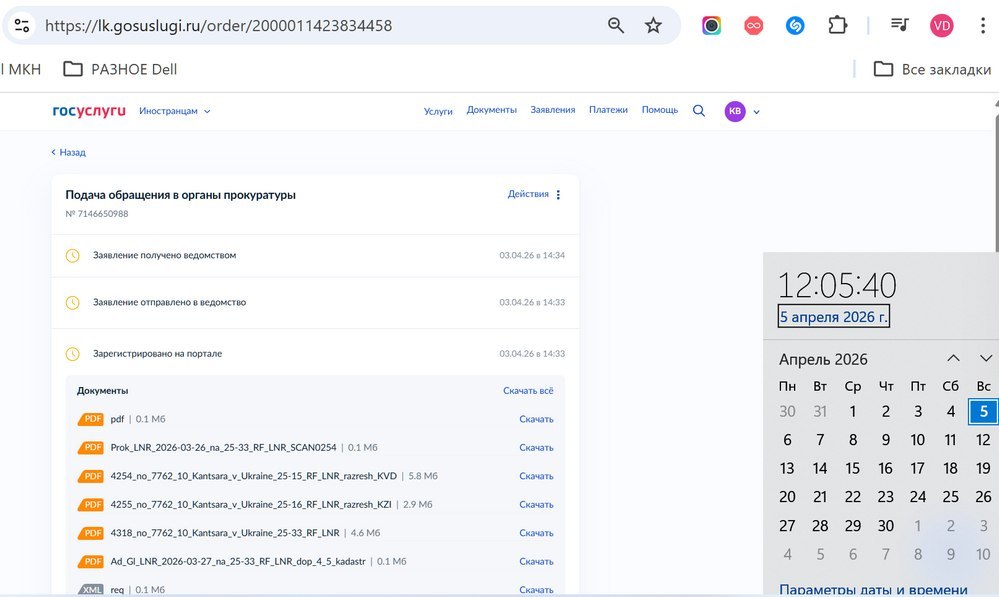Click the zoom magnifier icon in address bar
The width and height of the screenshot is (999, 597).
tap(615, 25)
